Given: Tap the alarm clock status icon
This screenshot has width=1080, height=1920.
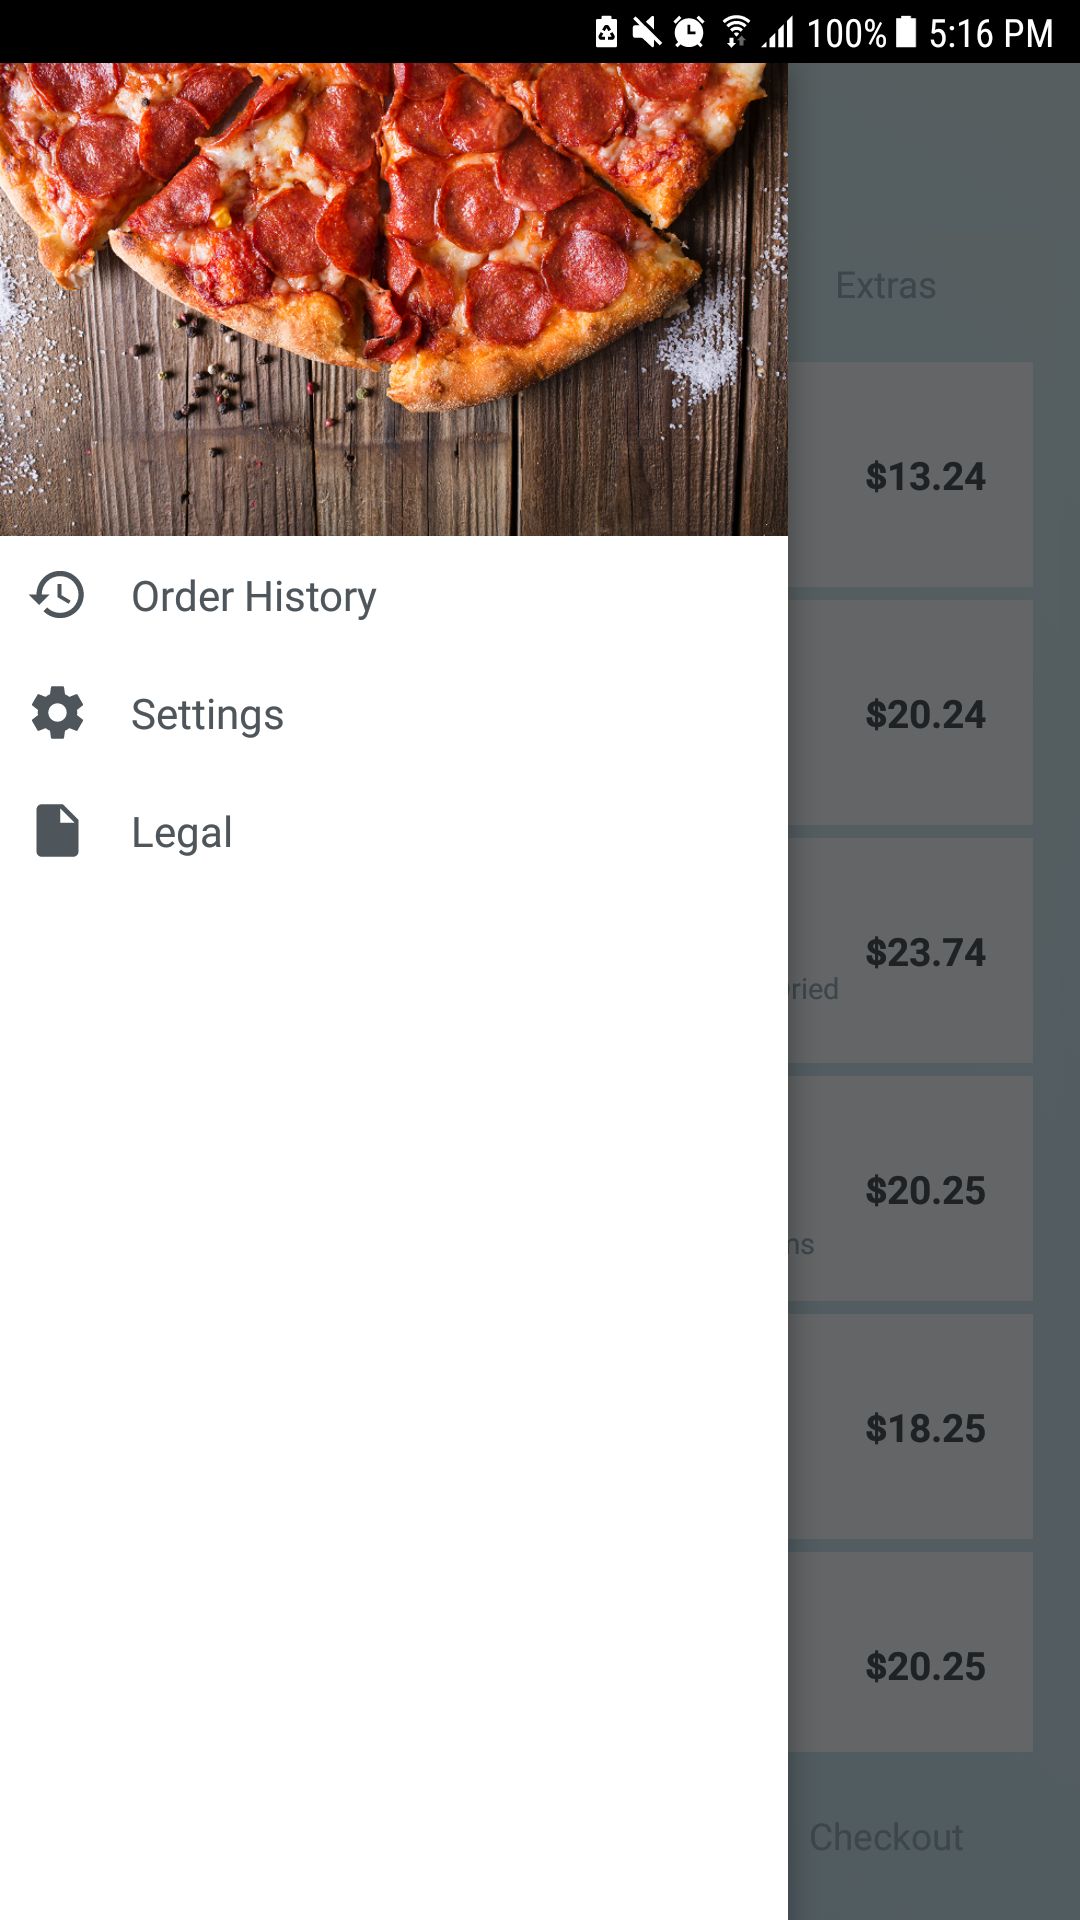Looking at the screenshot, I should coord(689,32).
